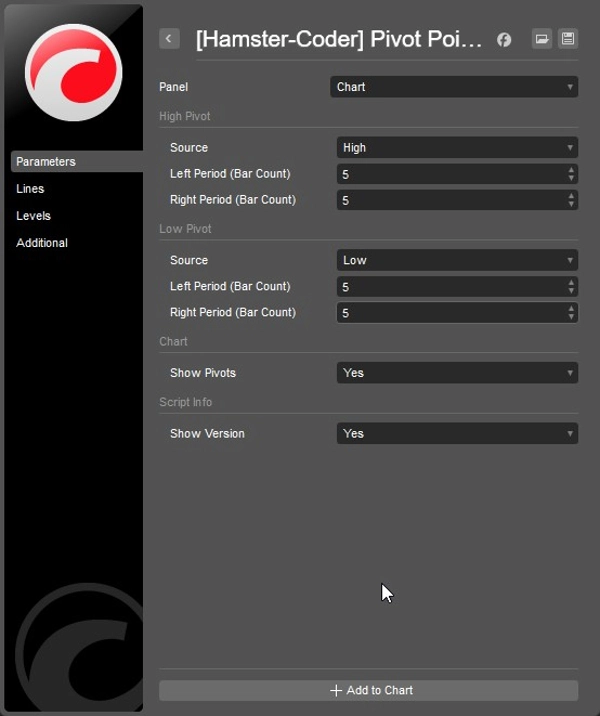Increase Low Pivot Left Period value
Screen dimensions: 600x716
coord(571,282)
